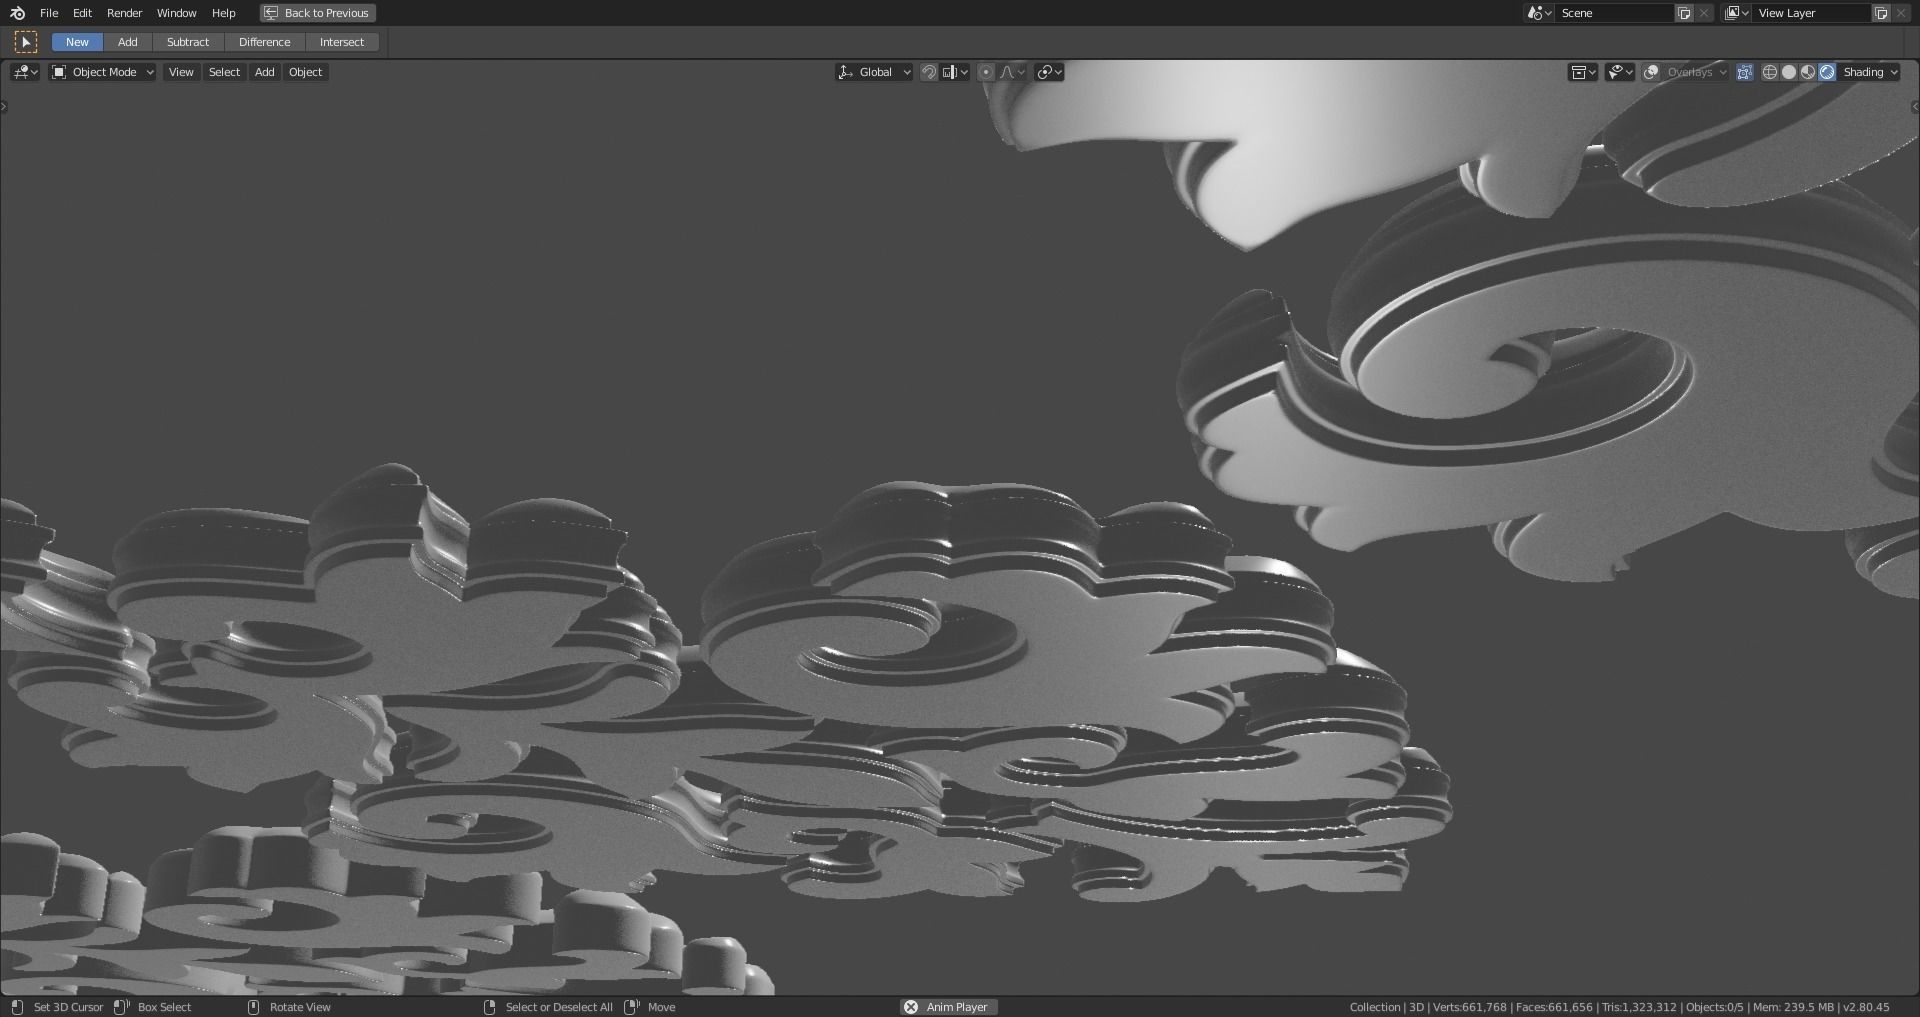Add a new view layer
The image size is (1920, 1017).
coord(1881,13)
